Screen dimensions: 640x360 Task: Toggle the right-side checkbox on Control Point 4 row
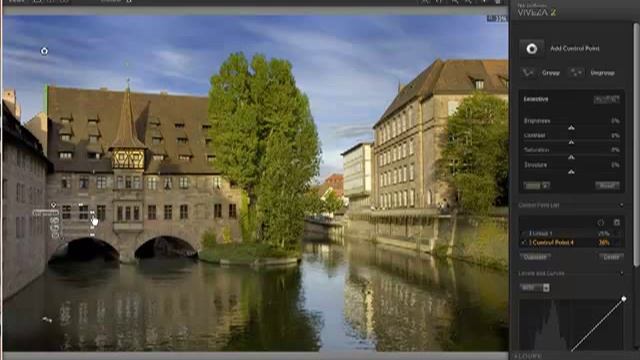click(618, 242)
